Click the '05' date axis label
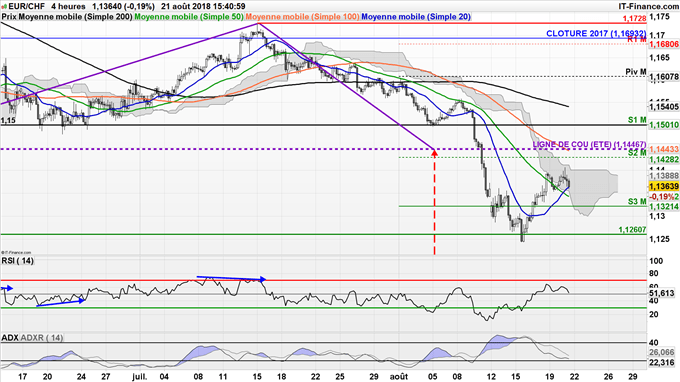 coord(433,376)
